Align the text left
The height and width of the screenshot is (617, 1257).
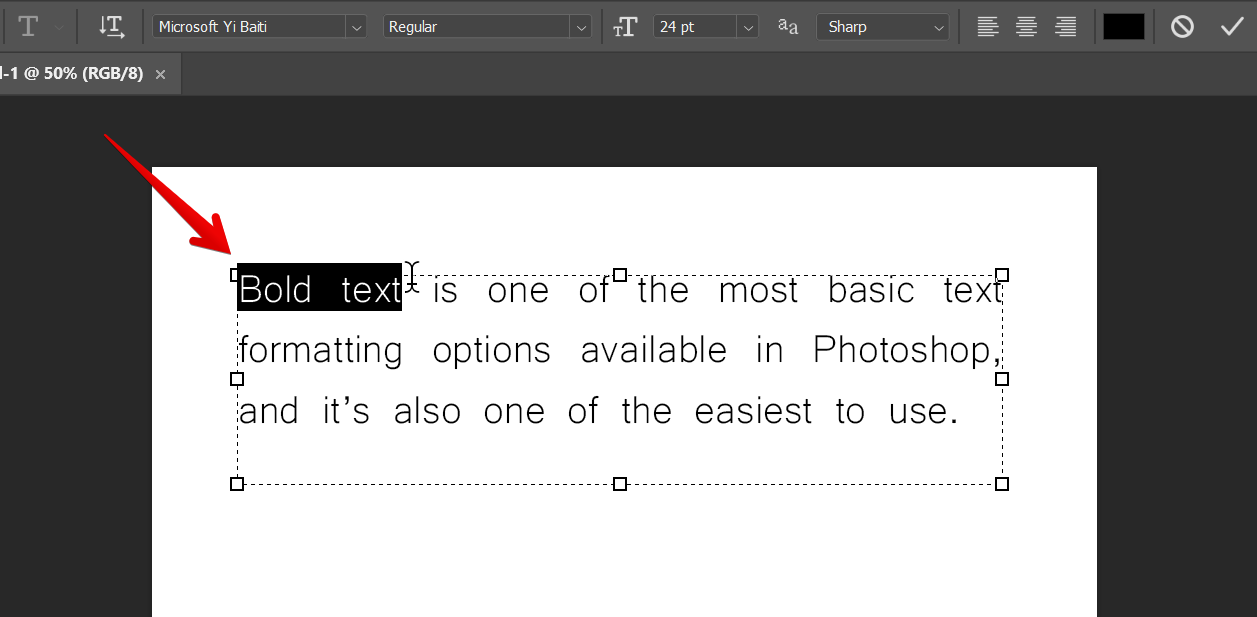988,26
